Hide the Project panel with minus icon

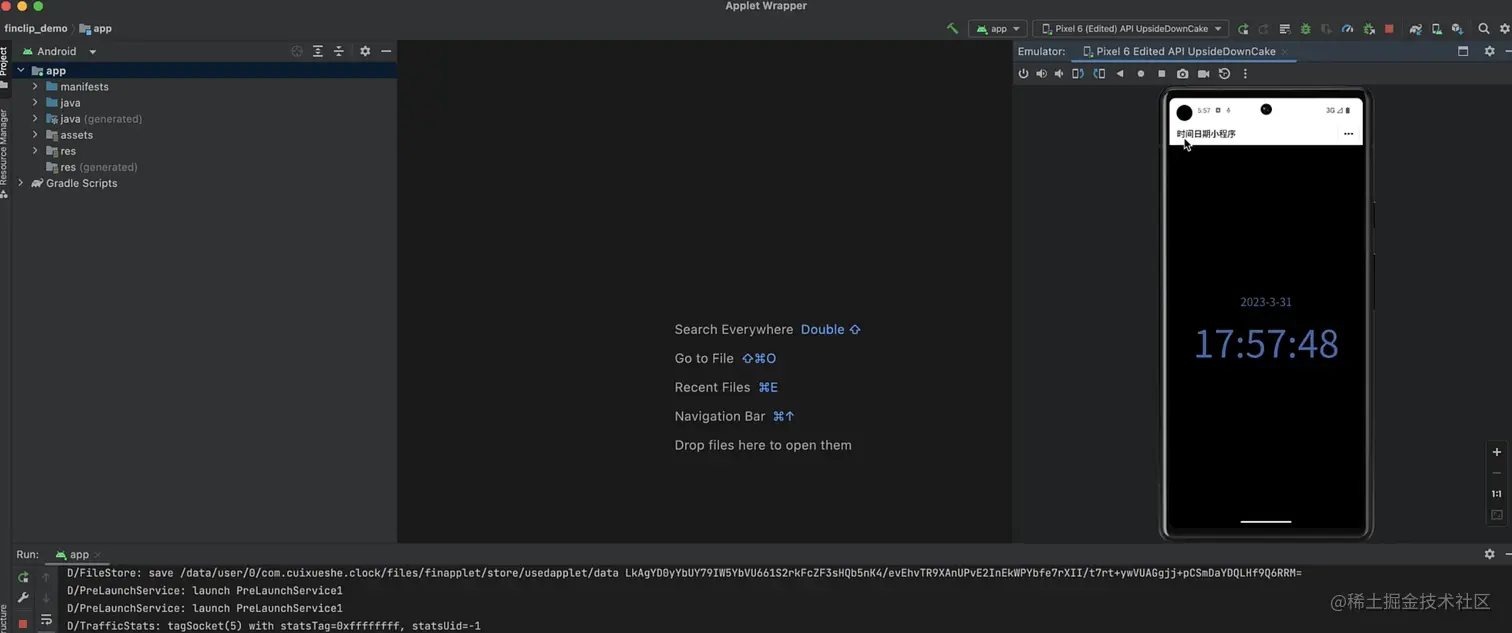[x=386, y=51]
